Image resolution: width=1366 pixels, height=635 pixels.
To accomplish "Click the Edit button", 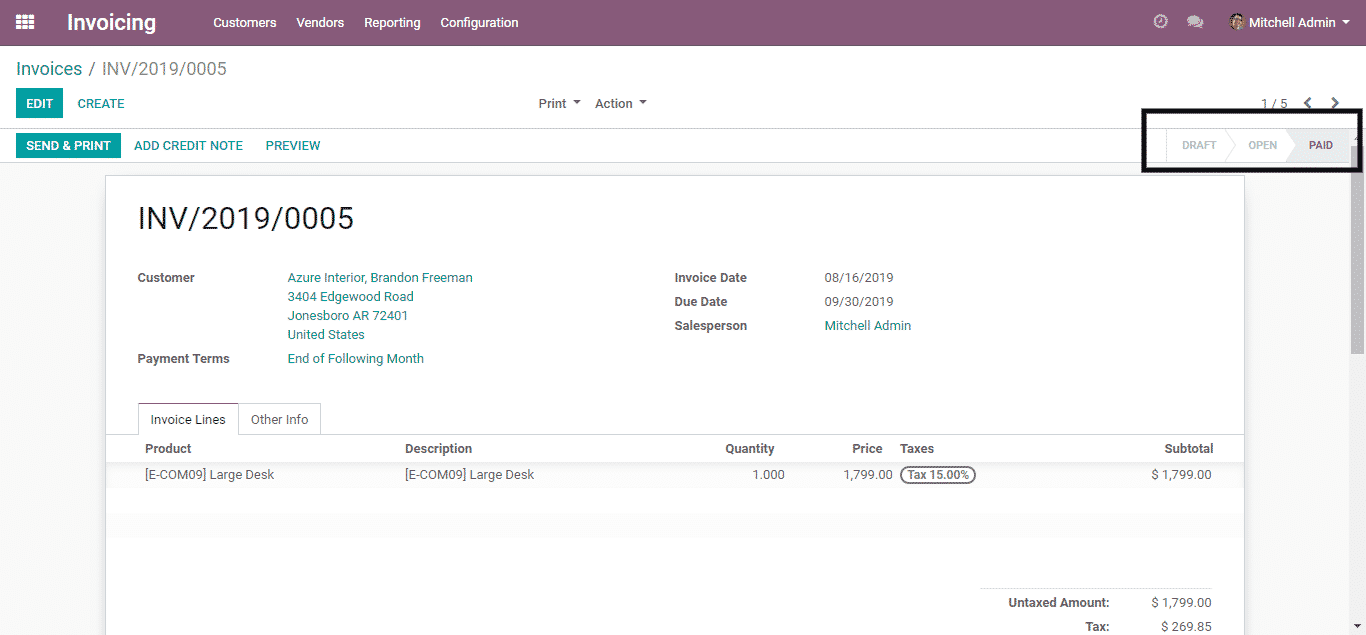I will tap(39, 103).
